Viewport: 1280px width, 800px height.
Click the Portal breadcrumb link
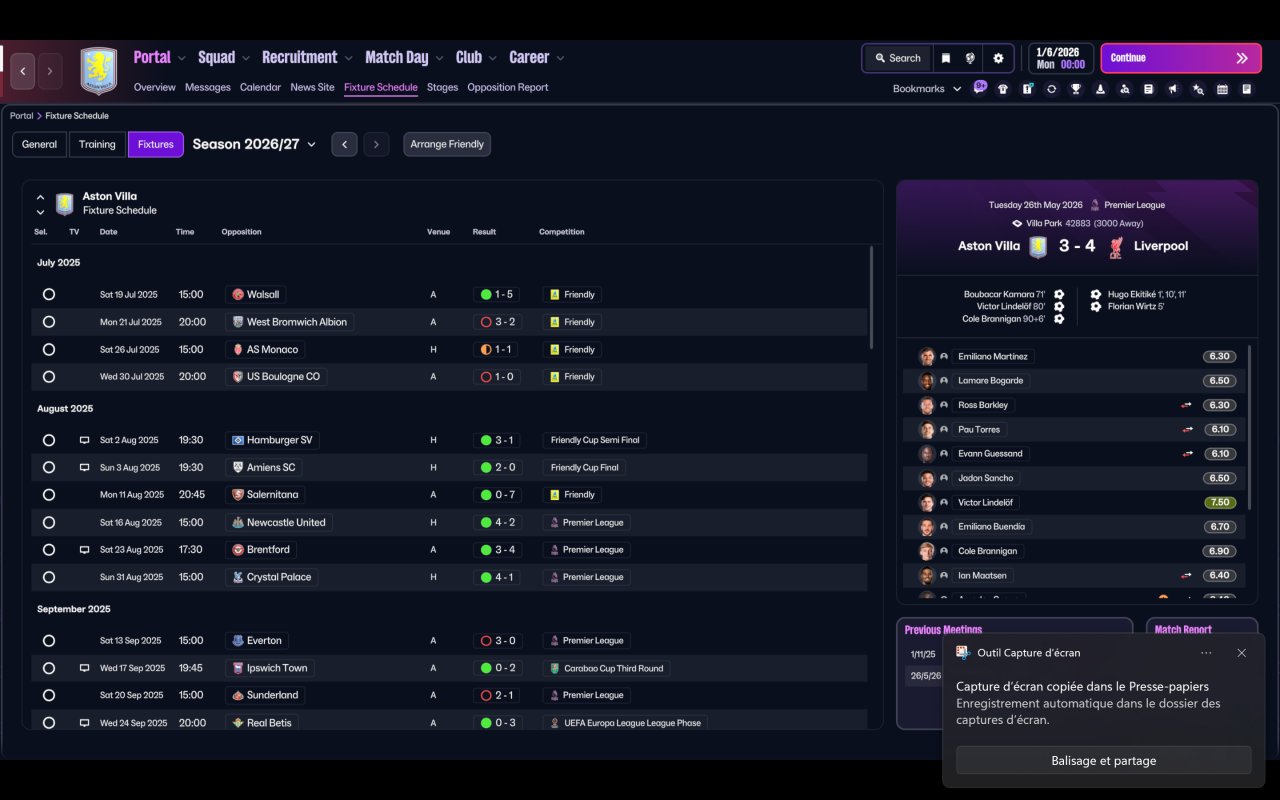(21, 116)
